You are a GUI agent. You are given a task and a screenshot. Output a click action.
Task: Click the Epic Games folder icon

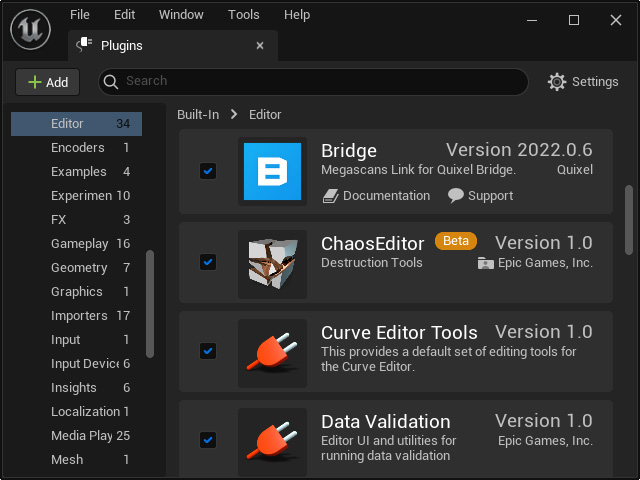(485, 263)
